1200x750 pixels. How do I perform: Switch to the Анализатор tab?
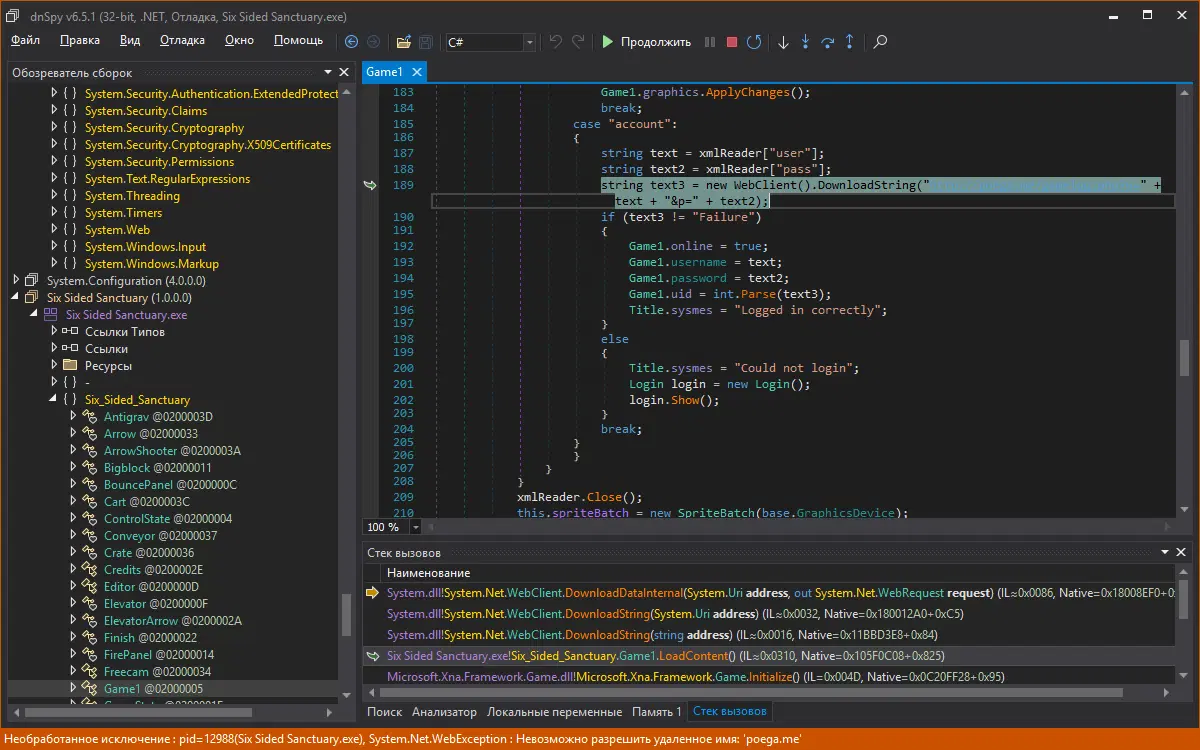(x=444, y=712)
